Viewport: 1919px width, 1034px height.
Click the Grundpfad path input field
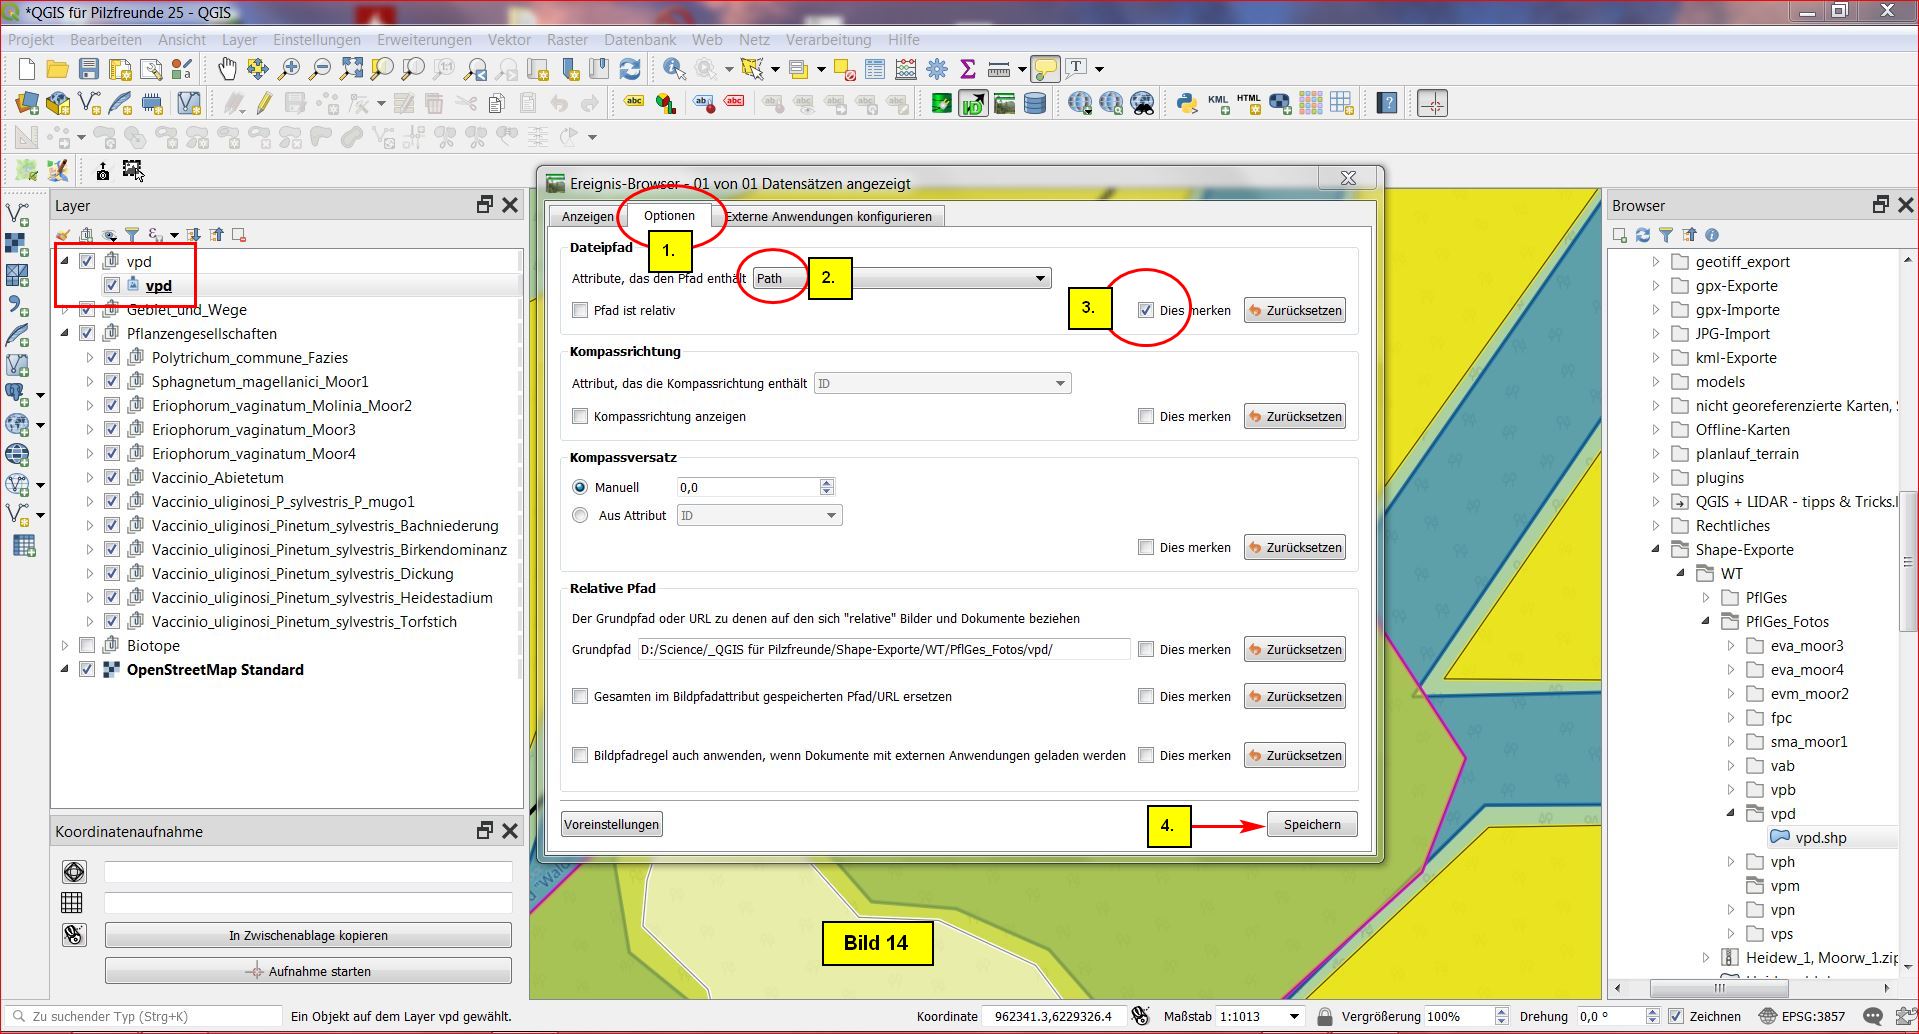(883, 649)
